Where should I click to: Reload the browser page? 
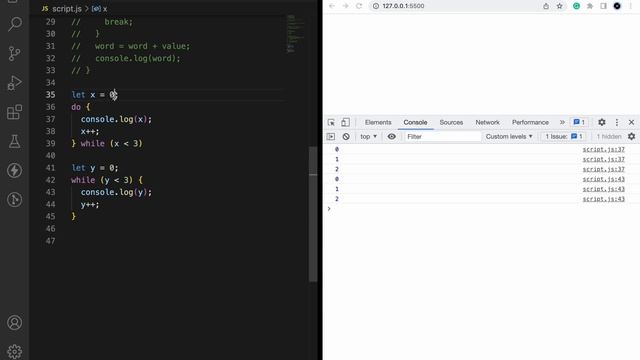pyautogui.click(x=359, y=6)
